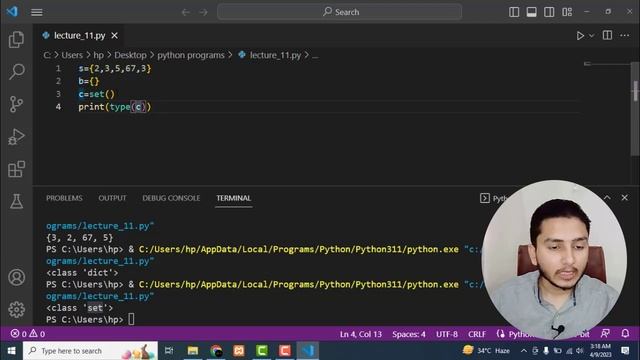Close the terminal panel
The width and height of the screenshot is (640, 360).
pyautogui.click(x=624, y=198)
